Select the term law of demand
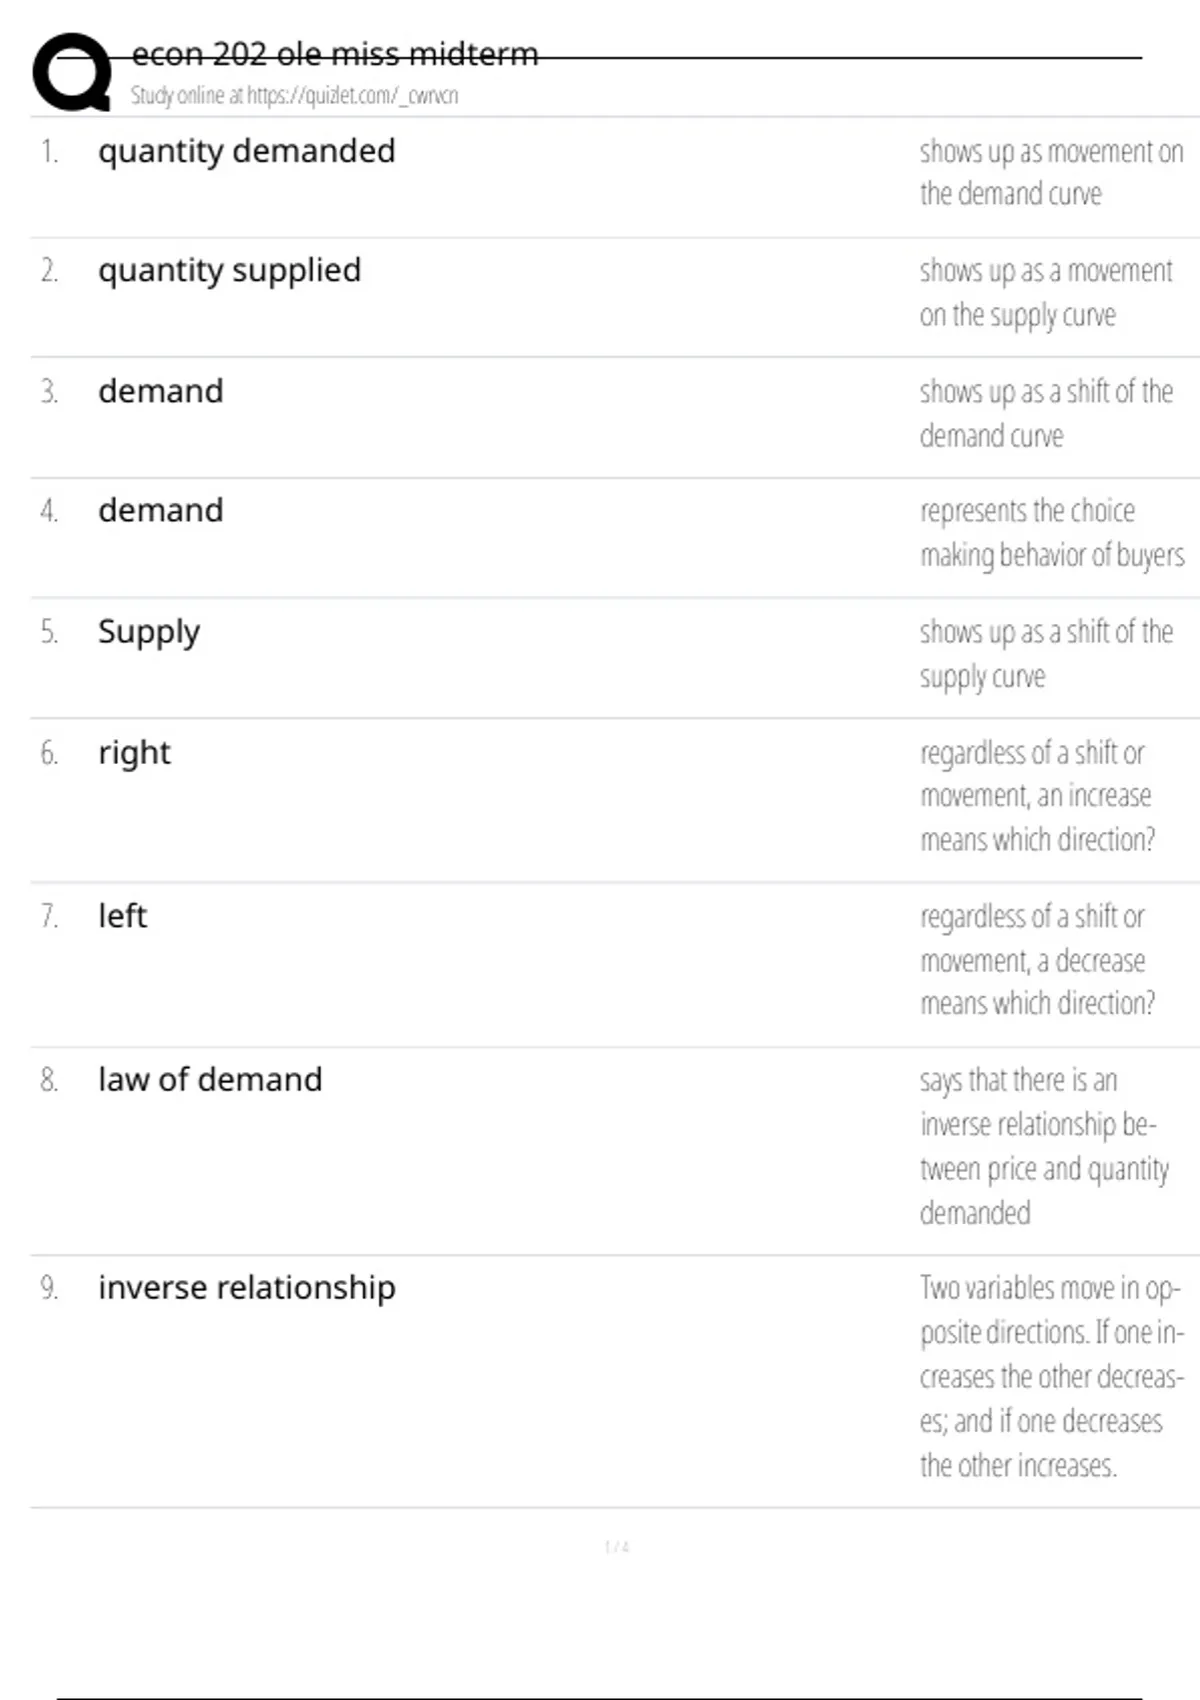The height and width of the screenshot is (1700, 1200). (x=210, y=1080)
